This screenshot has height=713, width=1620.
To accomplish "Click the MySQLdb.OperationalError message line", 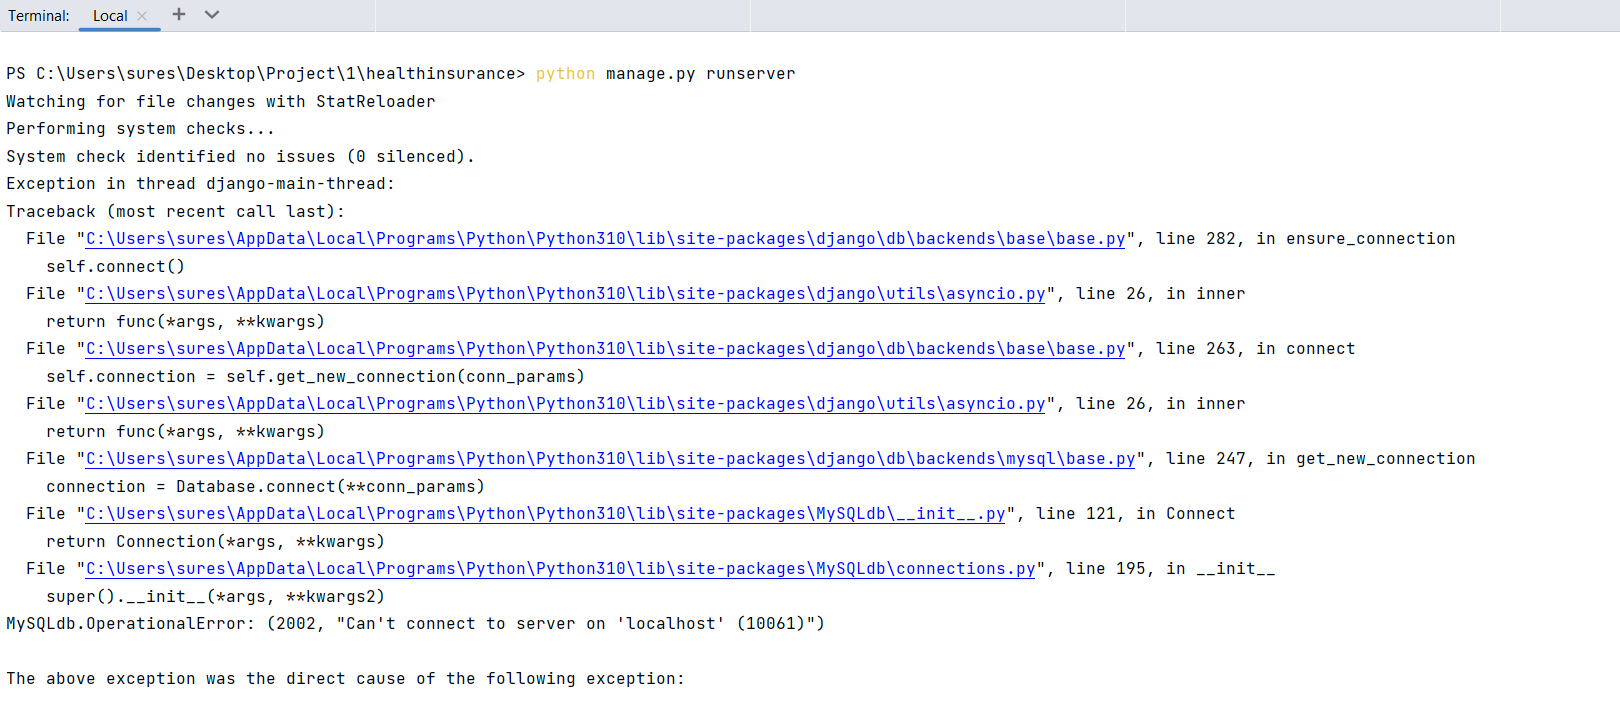I will [x=415, y=624].
